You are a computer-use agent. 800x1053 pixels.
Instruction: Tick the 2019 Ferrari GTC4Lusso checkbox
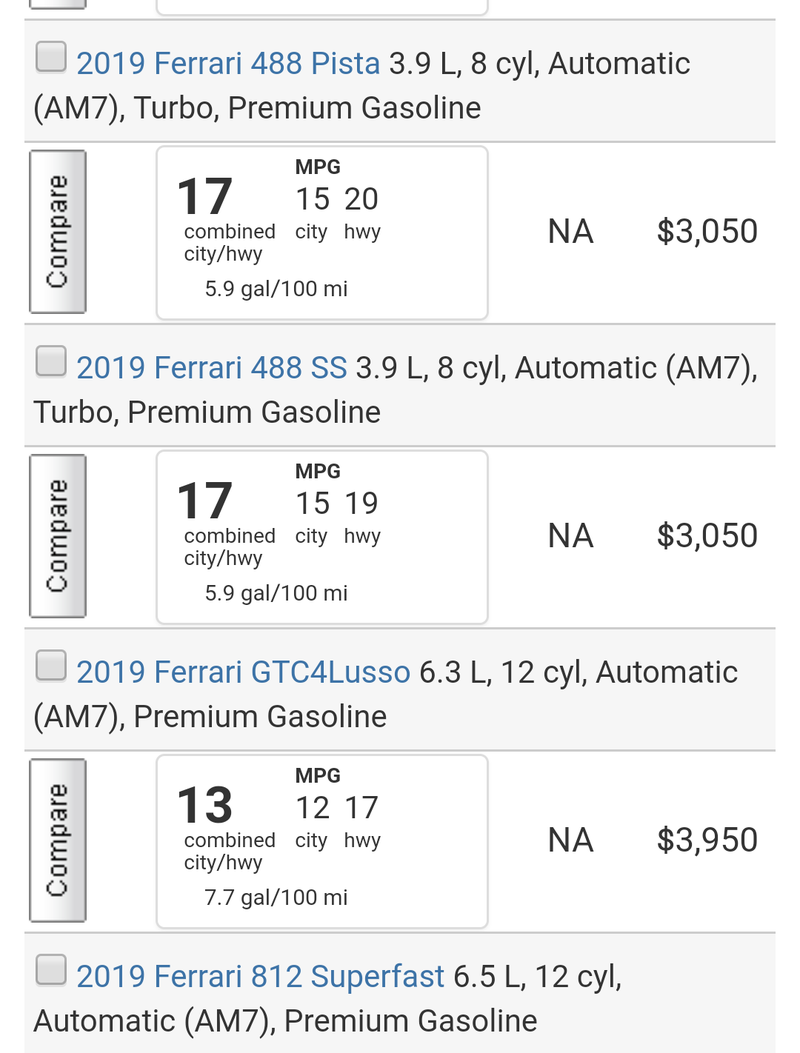51,666
